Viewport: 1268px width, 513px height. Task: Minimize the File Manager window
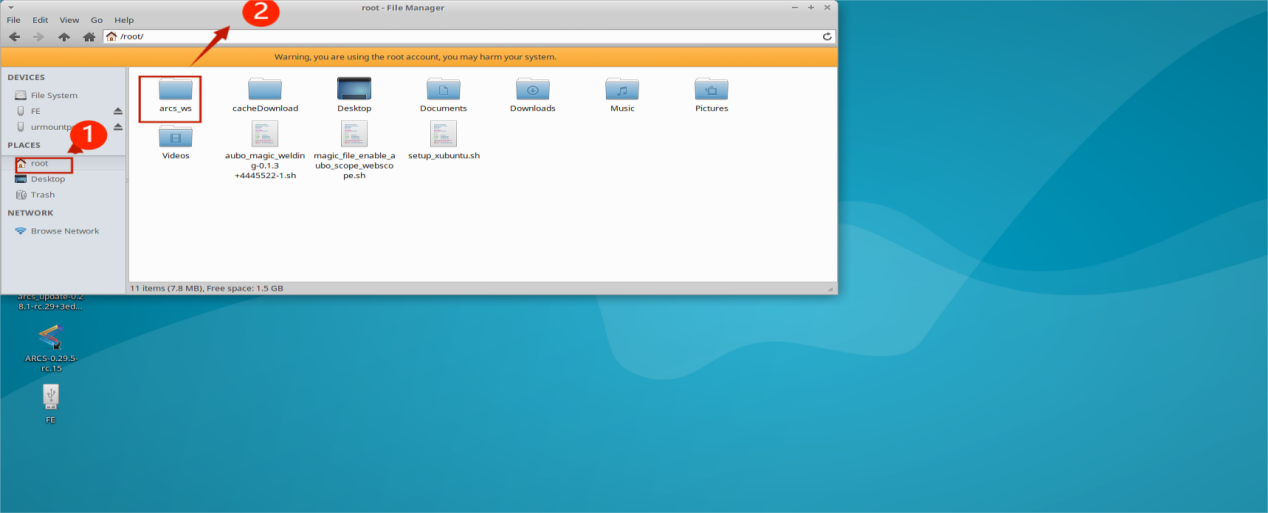pos(795,7)
